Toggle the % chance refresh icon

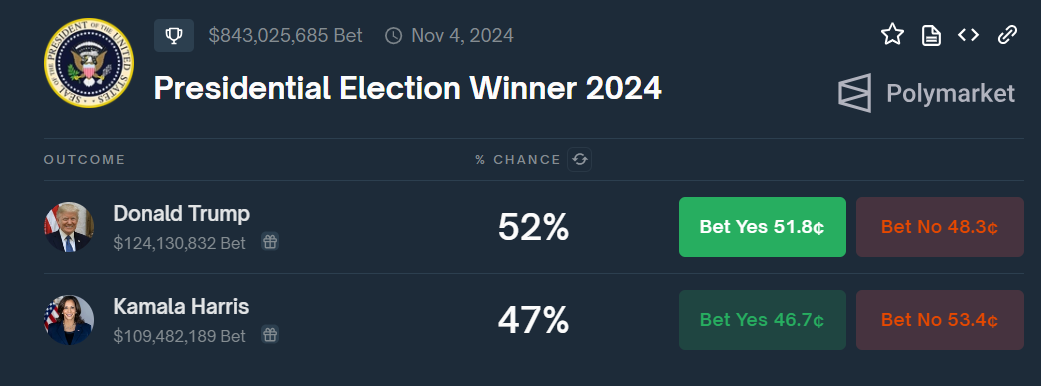point(580,159)
